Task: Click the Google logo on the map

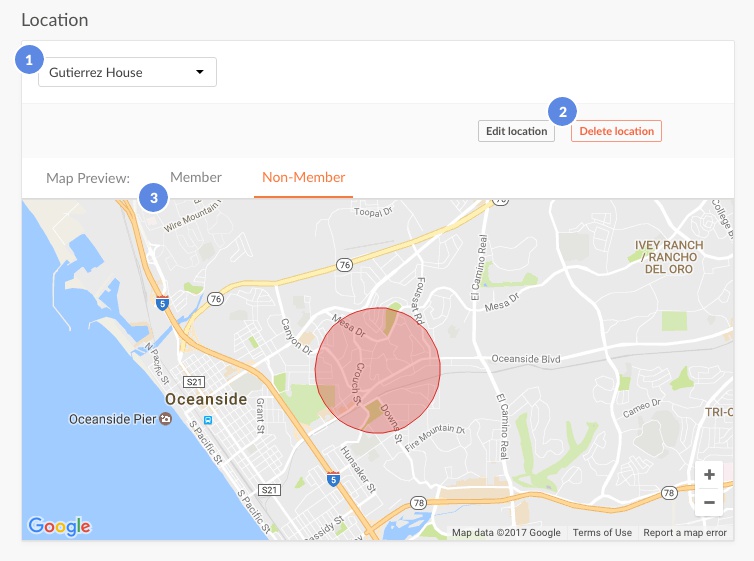Action: [x=59, y=526]
